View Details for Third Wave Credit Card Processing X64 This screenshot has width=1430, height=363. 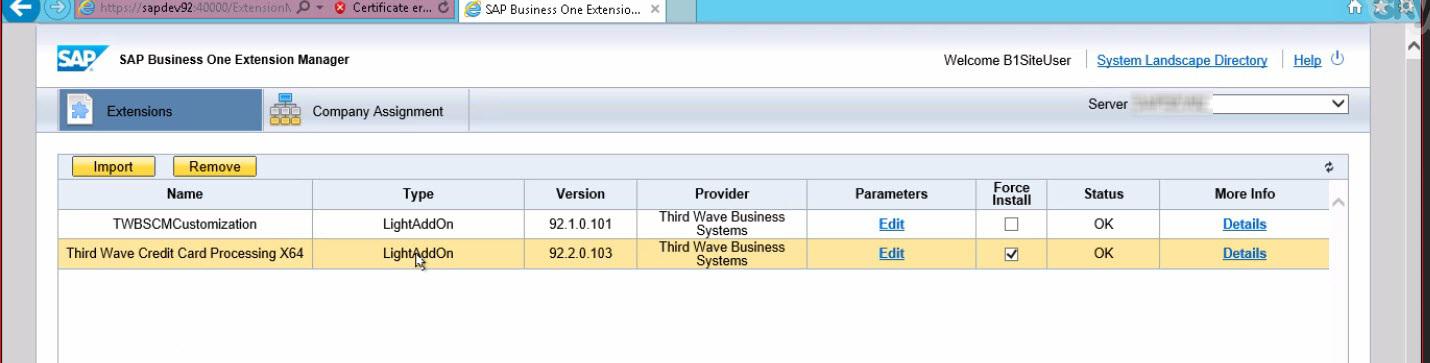point(1244,254)
